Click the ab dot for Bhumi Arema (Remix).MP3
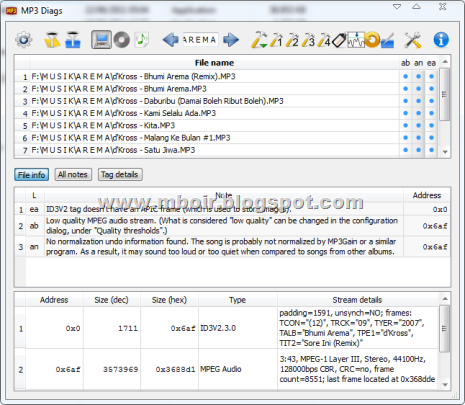465x405 pixels. [405, 76]
